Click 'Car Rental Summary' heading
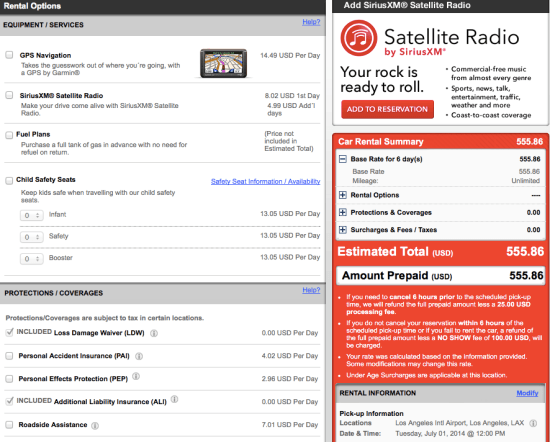This screenshot has height=442, width=550. point(381,142)
